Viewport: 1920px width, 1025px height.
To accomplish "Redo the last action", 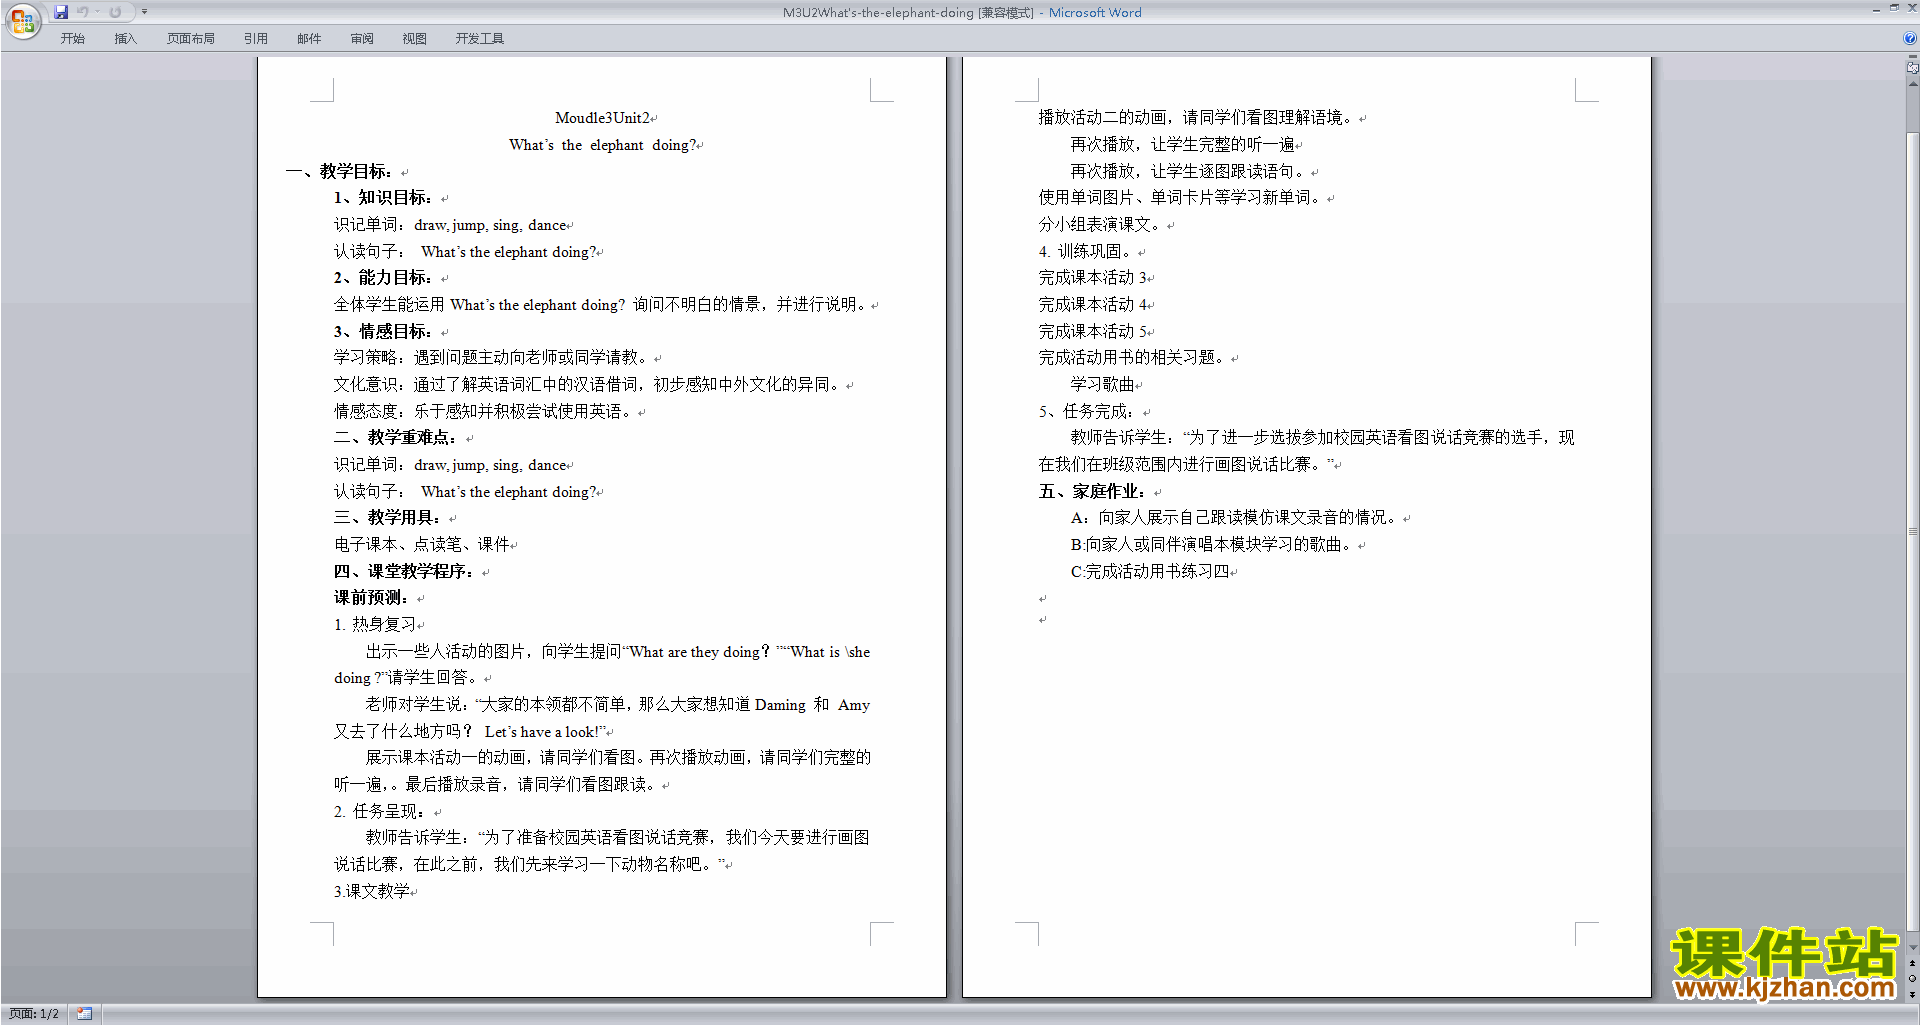I will point(115,12).
